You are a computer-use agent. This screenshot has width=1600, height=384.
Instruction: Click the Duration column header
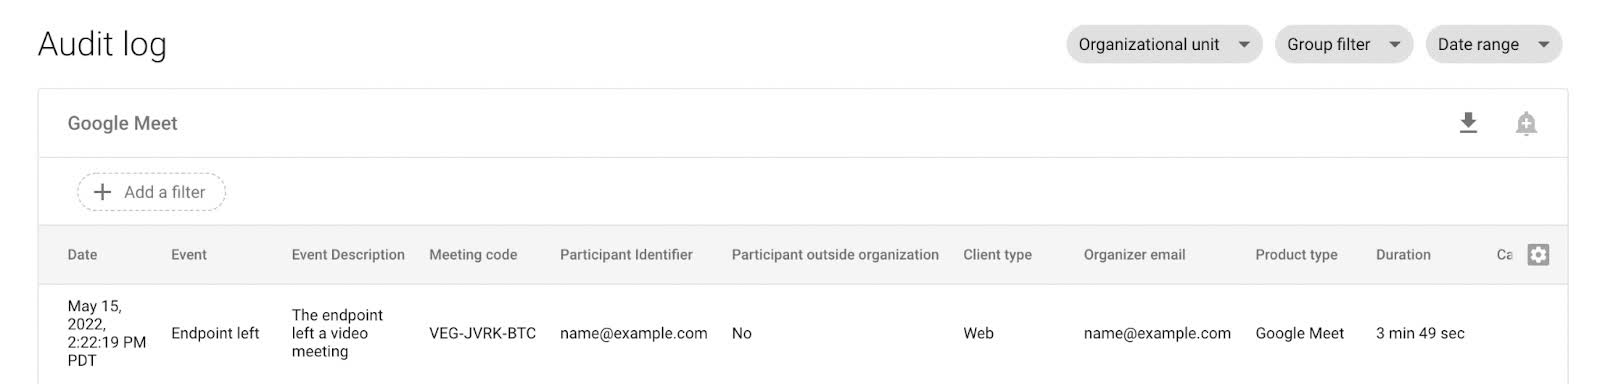[1403, 255]
